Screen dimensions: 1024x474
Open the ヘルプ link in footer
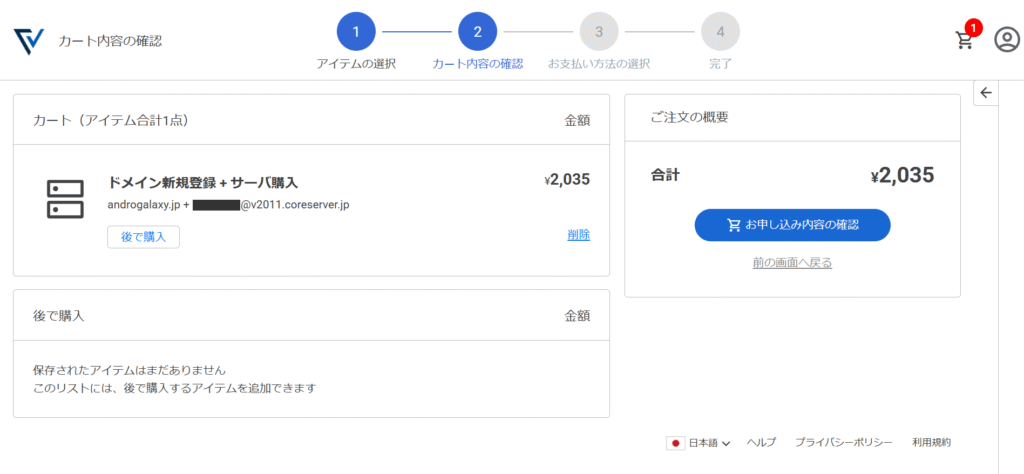click(x=761, y=443)
